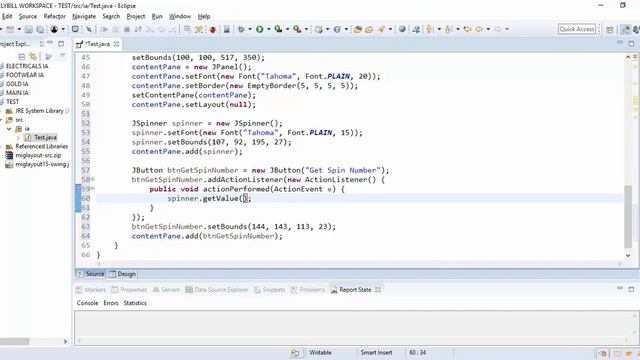Click the Back navigation arrow icon

(479, 29)
